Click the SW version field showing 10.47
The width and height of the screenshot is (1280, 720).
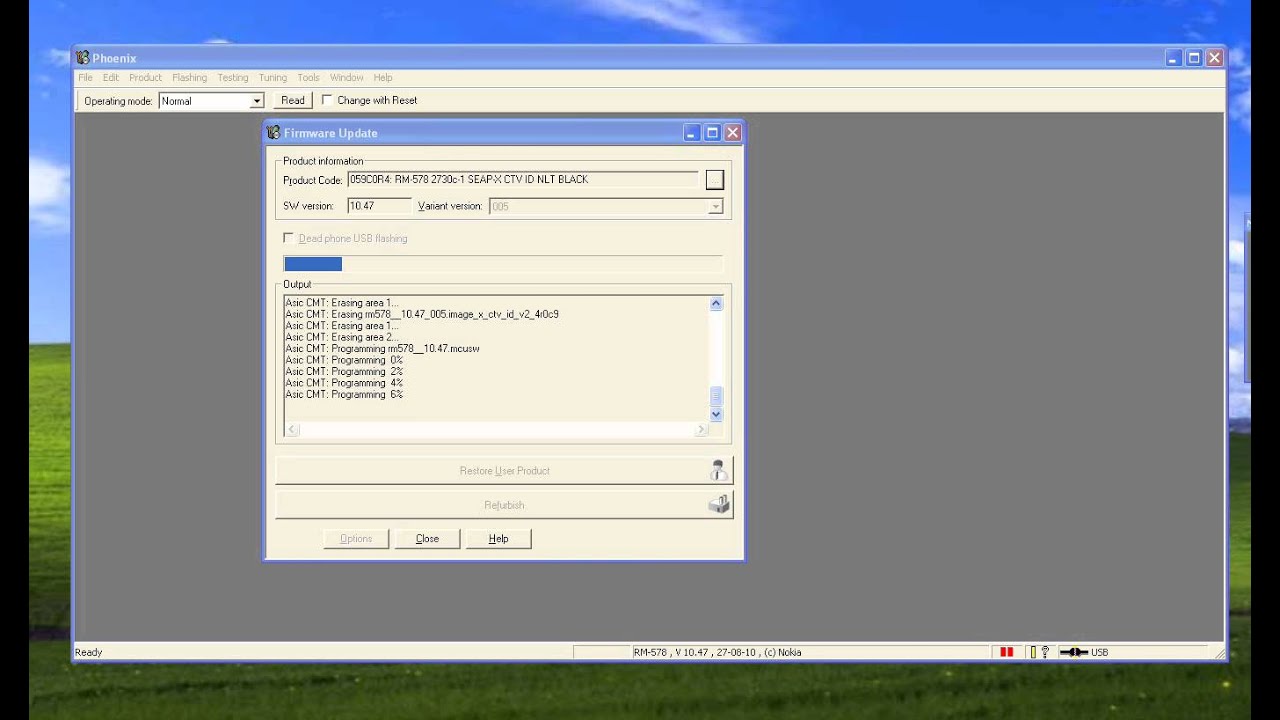click(379, 206)
